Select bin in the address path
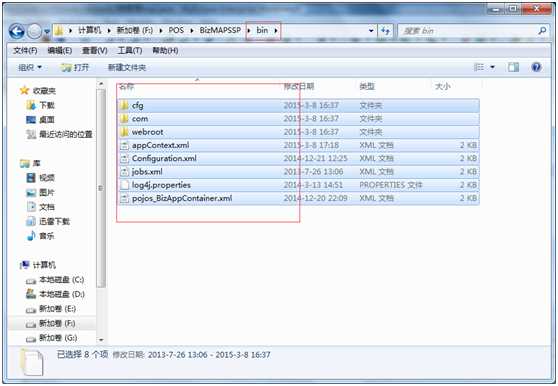Viewport: 558px width, 386px height. [x=262, y=31]
